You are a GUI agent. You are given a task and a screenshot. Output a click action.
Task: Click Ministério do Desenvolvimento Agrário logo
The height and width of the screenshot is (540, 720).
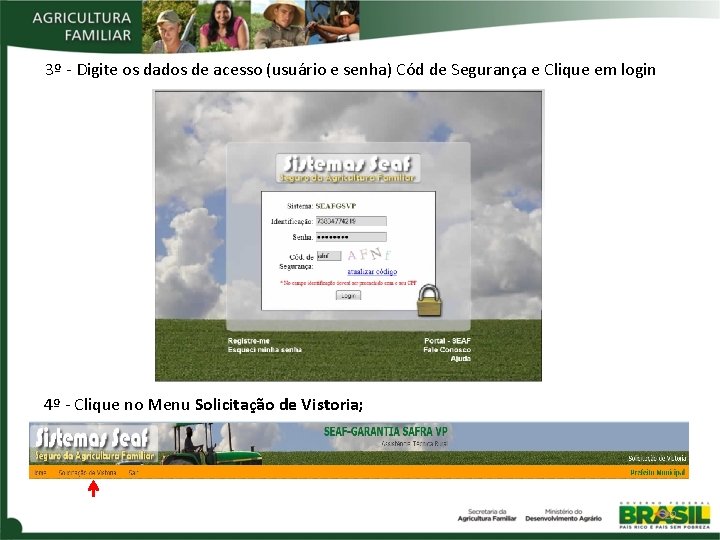pos(563,515)
